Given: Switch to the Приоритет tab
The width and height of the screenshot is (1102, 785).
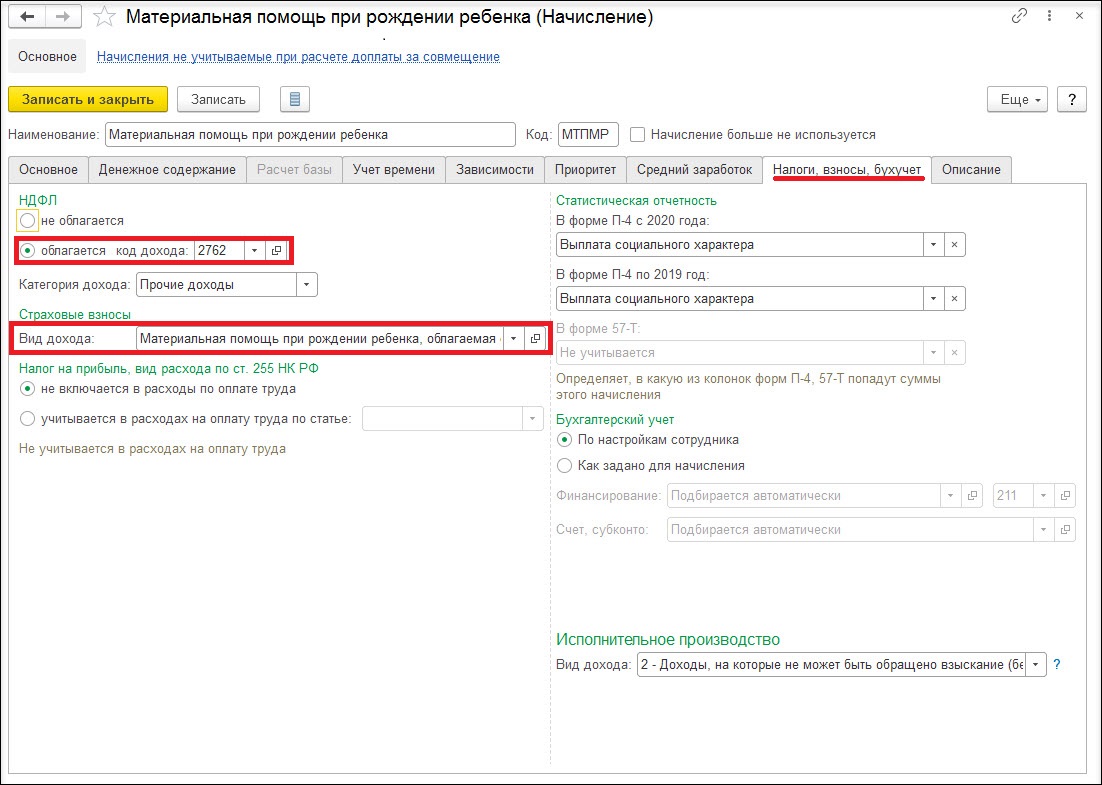Looking at the screenshot, I should (585, 169).
